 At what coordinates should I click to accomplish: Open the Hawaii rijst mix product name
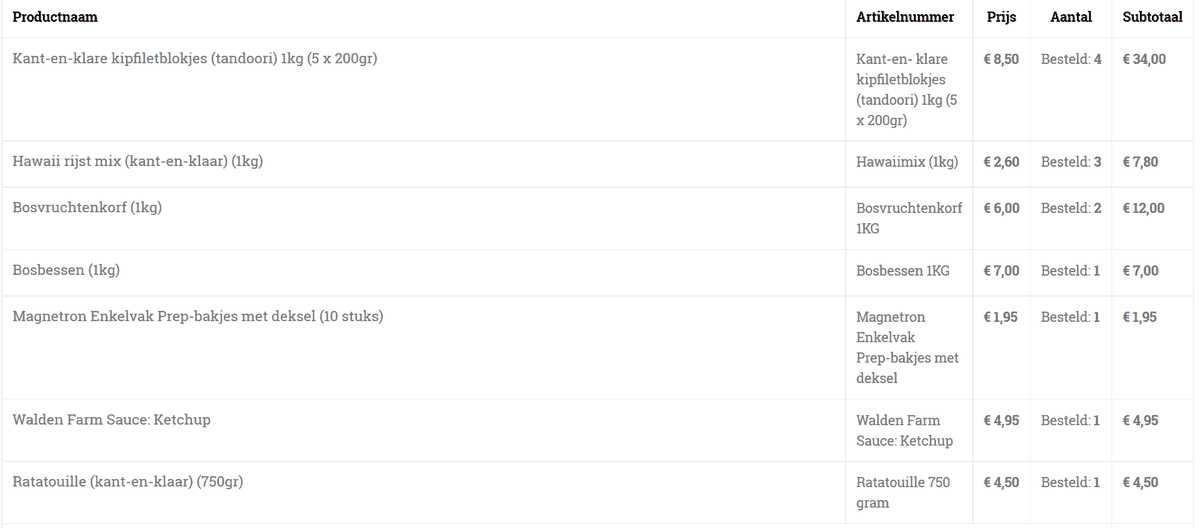click(x=137, y=162)
